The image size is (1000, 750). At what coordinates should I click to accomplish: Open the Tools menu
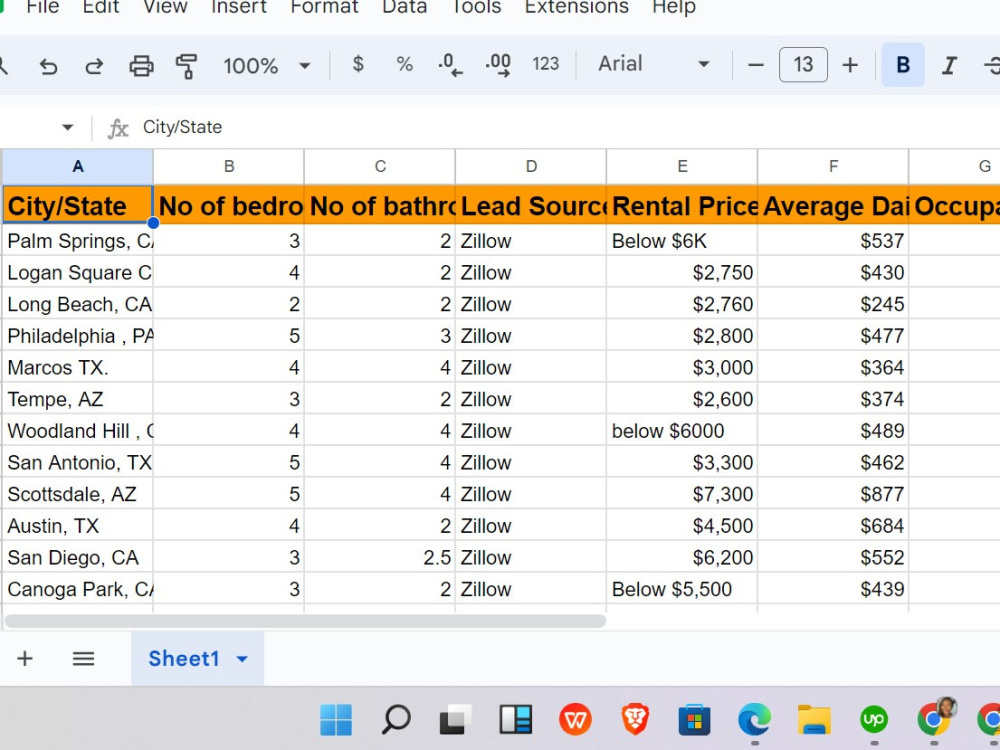tap(476, 7)
